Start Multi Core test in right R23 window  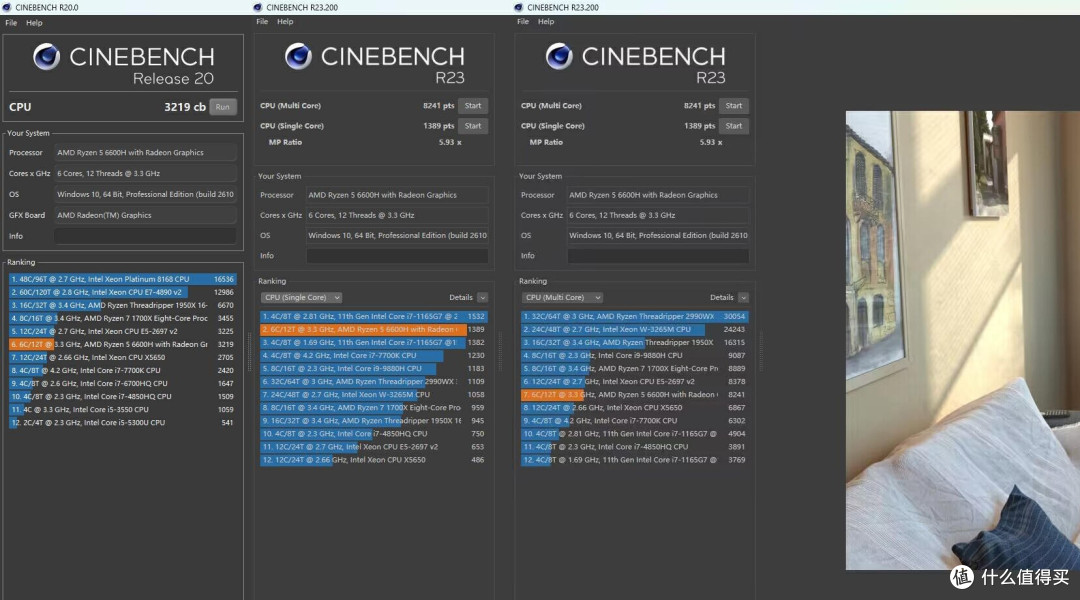point(734,105)
